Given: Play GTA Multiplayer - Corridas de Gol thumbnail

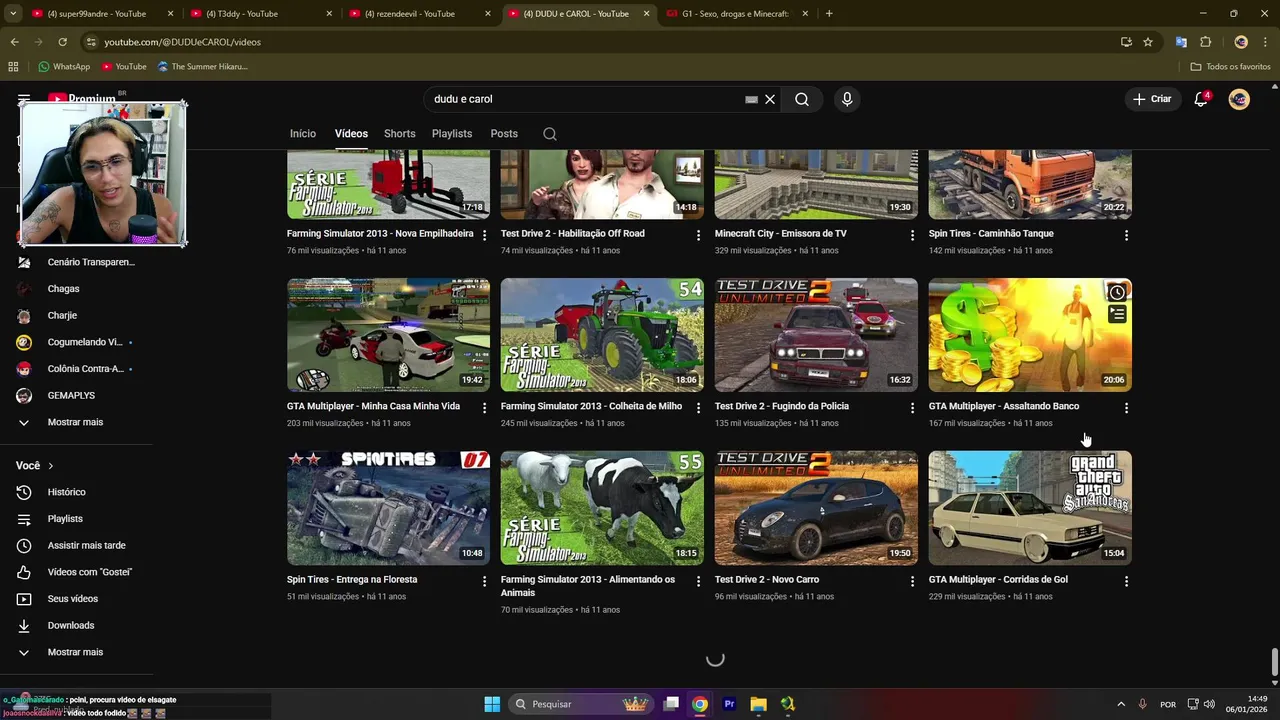Looking at the screenshot, I should tap(1030, 508).
